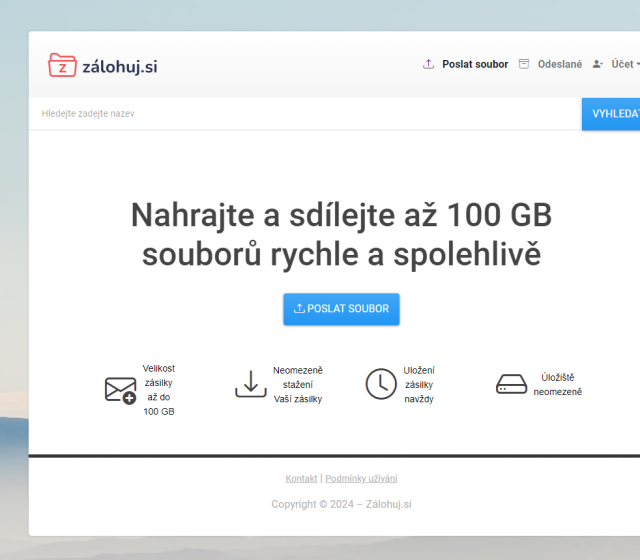The height and width of the screenshot is (560, 640).
Task: Click the archive box icon beside Odeslané
Action: click(523, 64)
